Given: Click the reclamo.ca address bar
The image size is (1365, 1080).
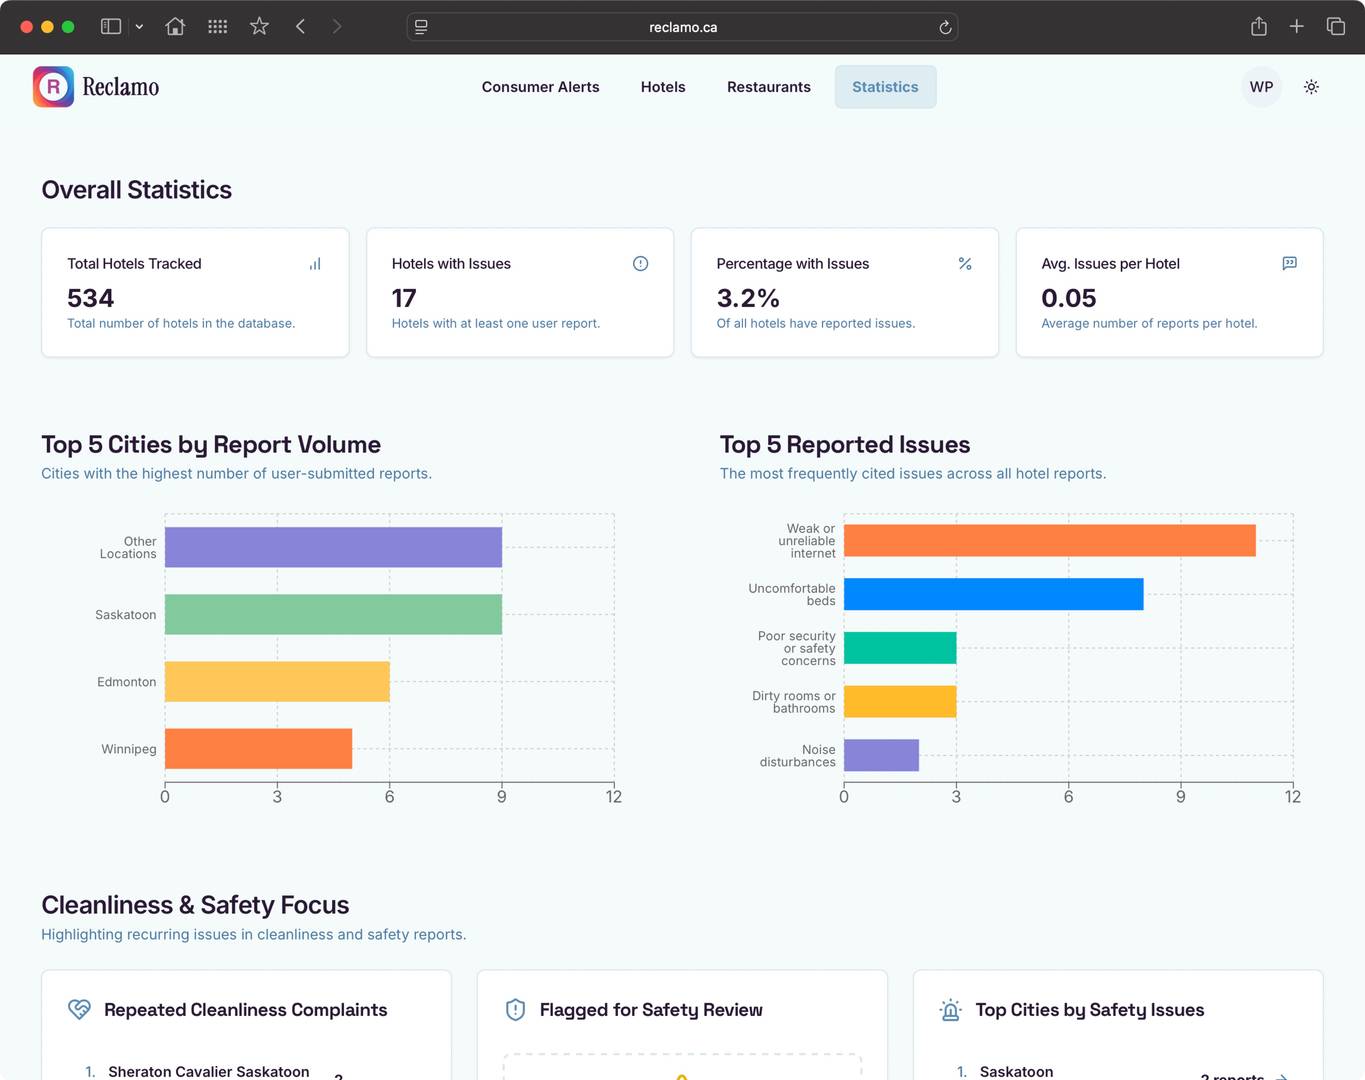Looking at the screenshot, I should click(x=682, y=27).
